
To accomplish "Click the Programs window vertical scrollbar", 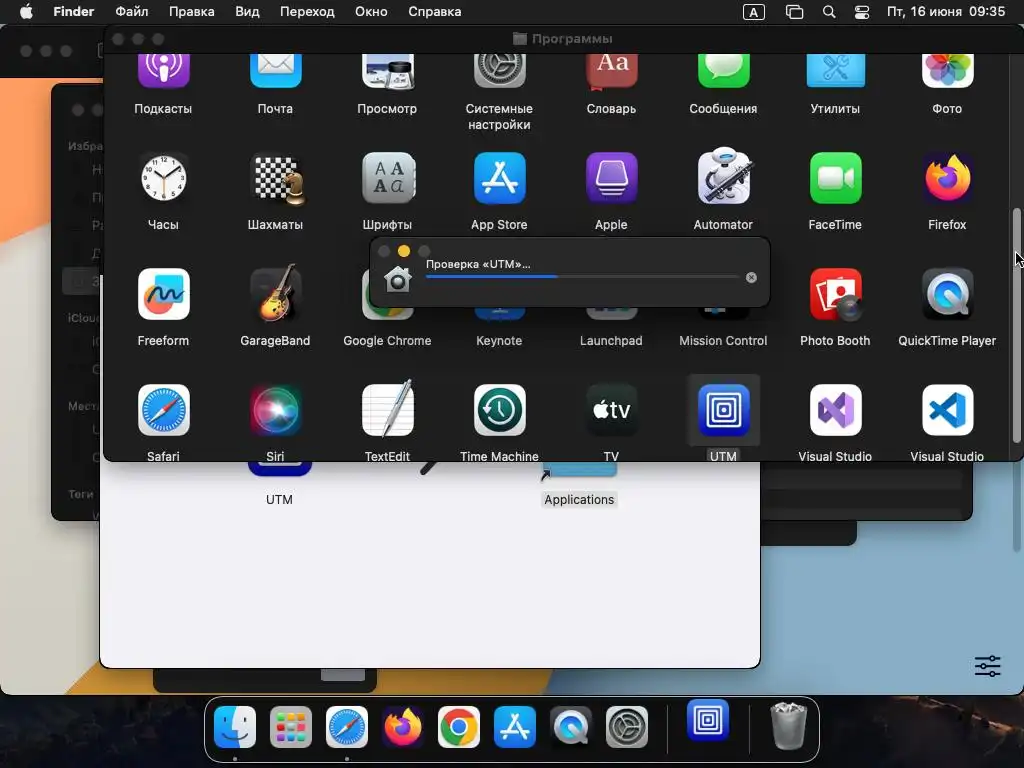I will coord(1016,325).
